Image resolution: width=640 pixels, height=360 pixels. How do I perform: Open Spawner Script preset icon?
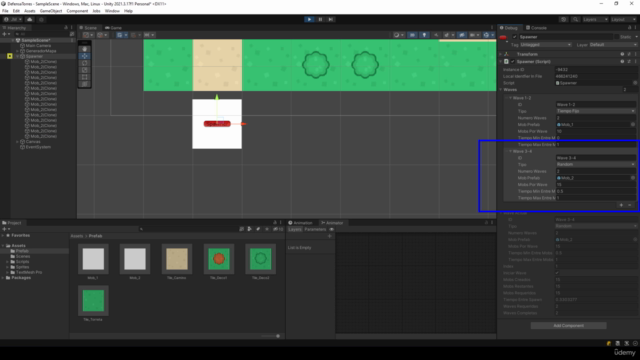tap(629, 62)
